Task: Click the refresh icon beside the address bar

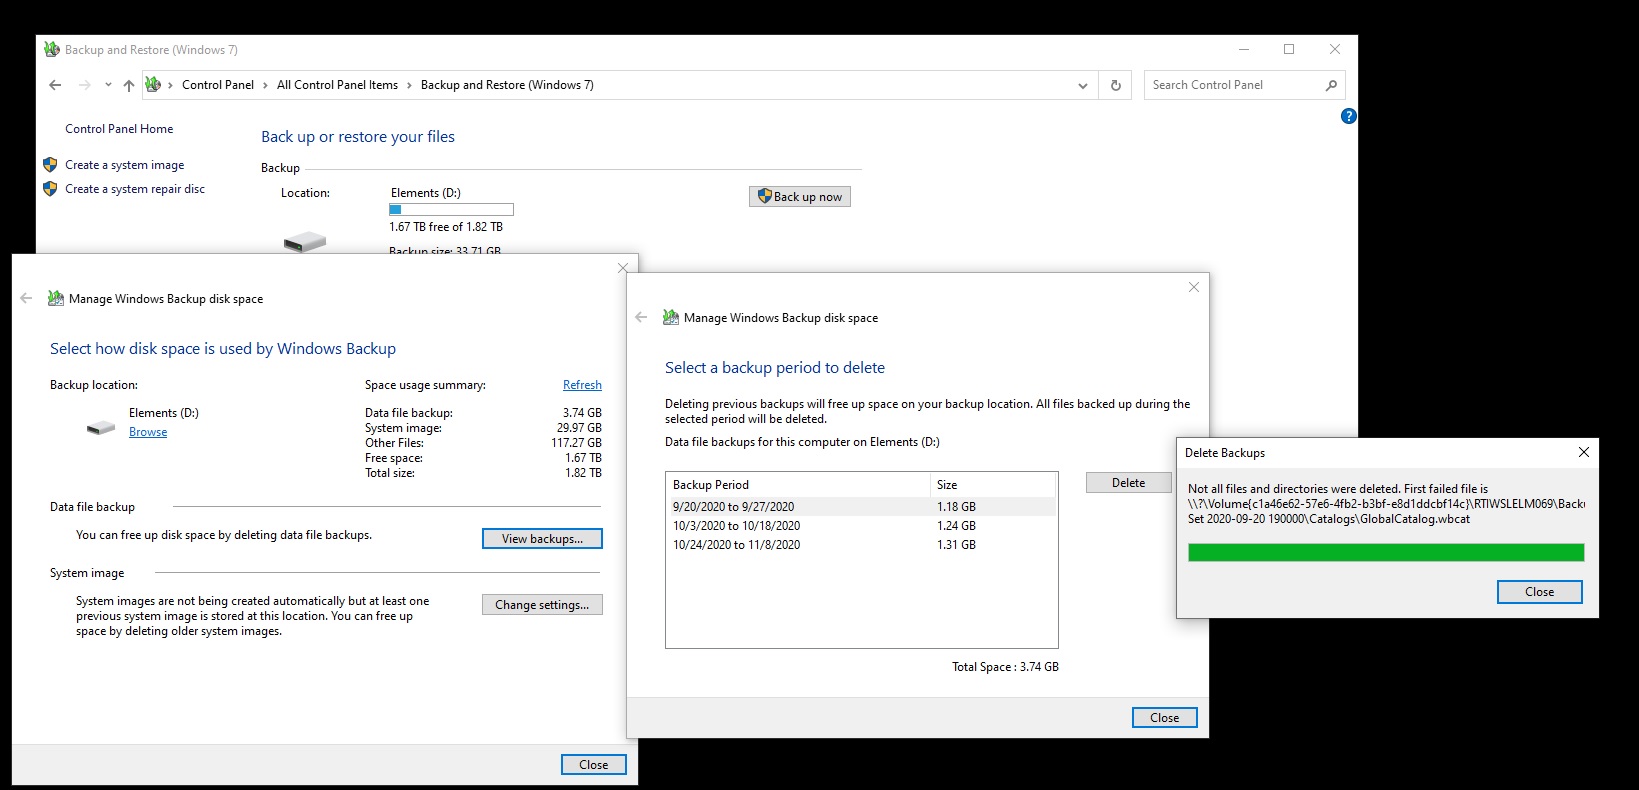Action: pyautogui.click(x=1116, y=85)
